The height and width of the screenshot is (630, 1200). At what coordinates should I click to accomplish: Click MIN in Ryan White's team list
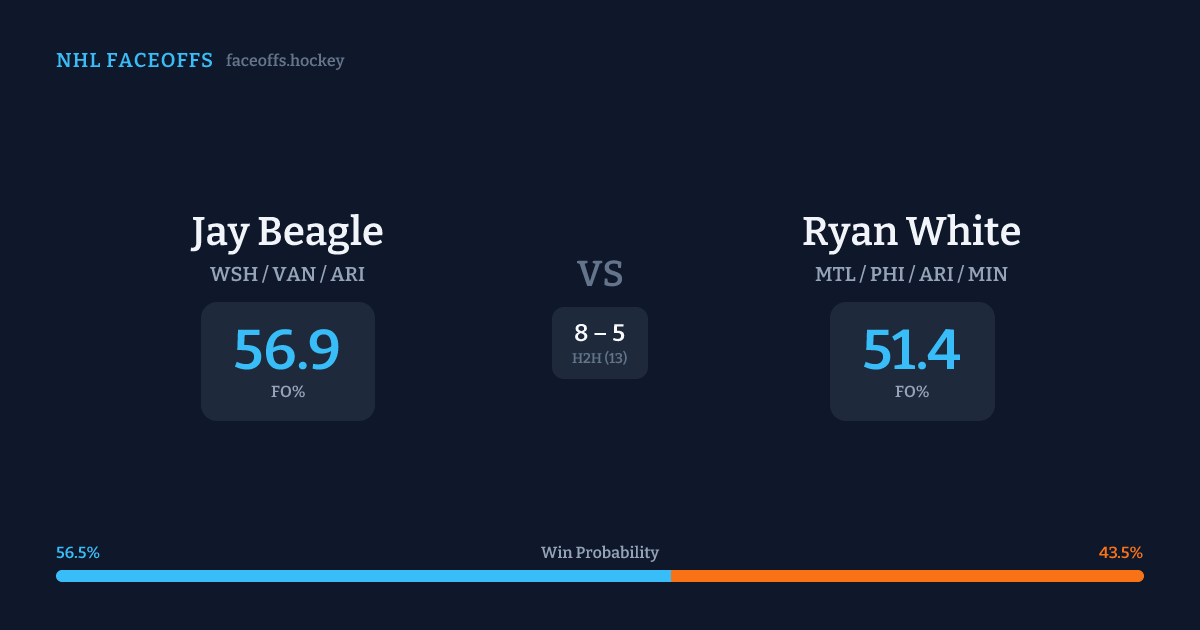(988, 274)
